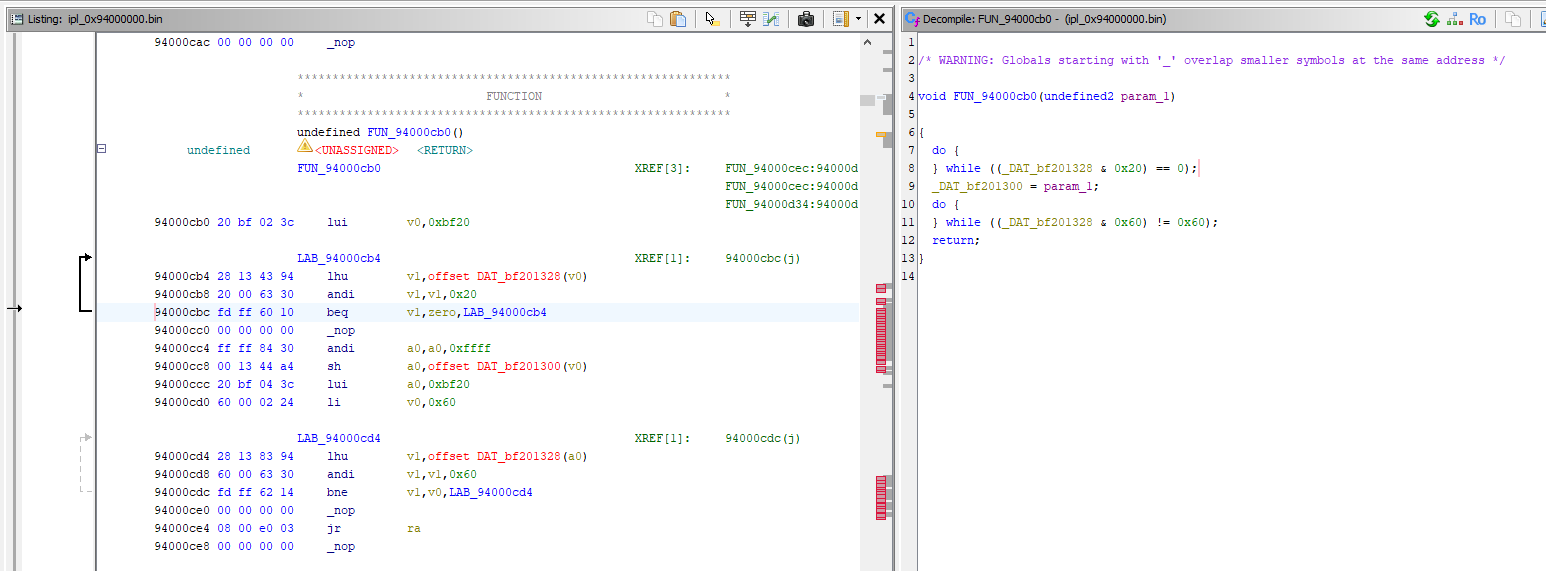The image size is (1546, 571).
Task: Collapse the FUN_94000cb0 function fold marker
Action: (101, 149)
